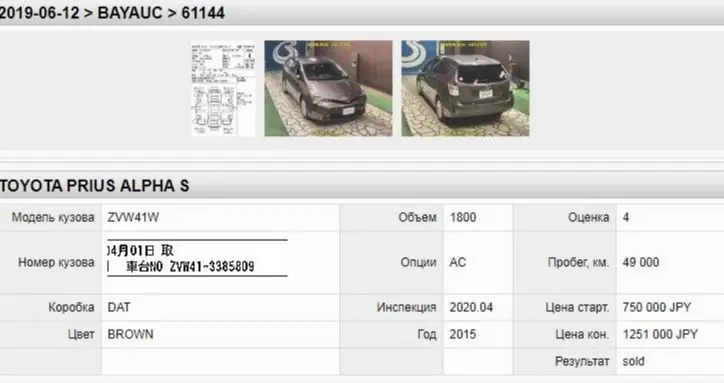Open the auction sheet thumbnail image
The image size is (724, 383).
click(x=223, y=88)
